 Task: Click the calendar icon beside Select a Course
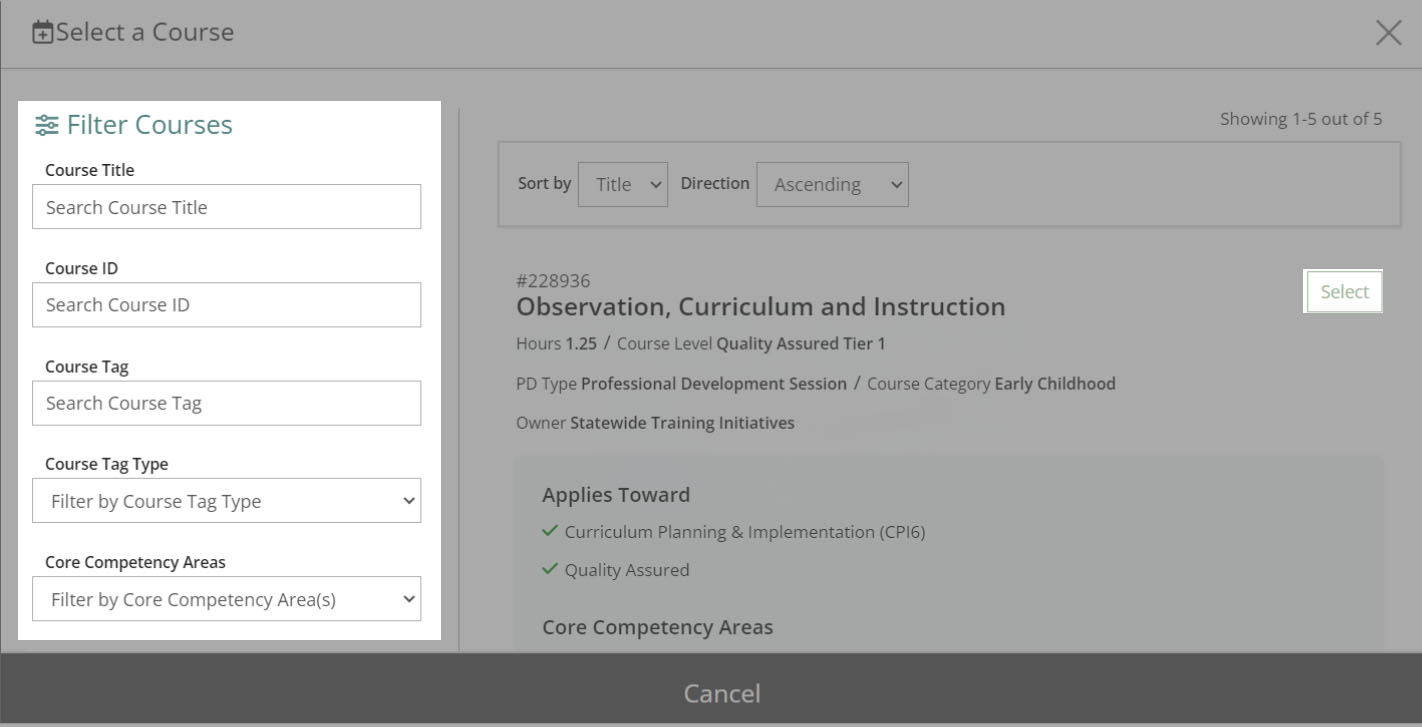41,31
